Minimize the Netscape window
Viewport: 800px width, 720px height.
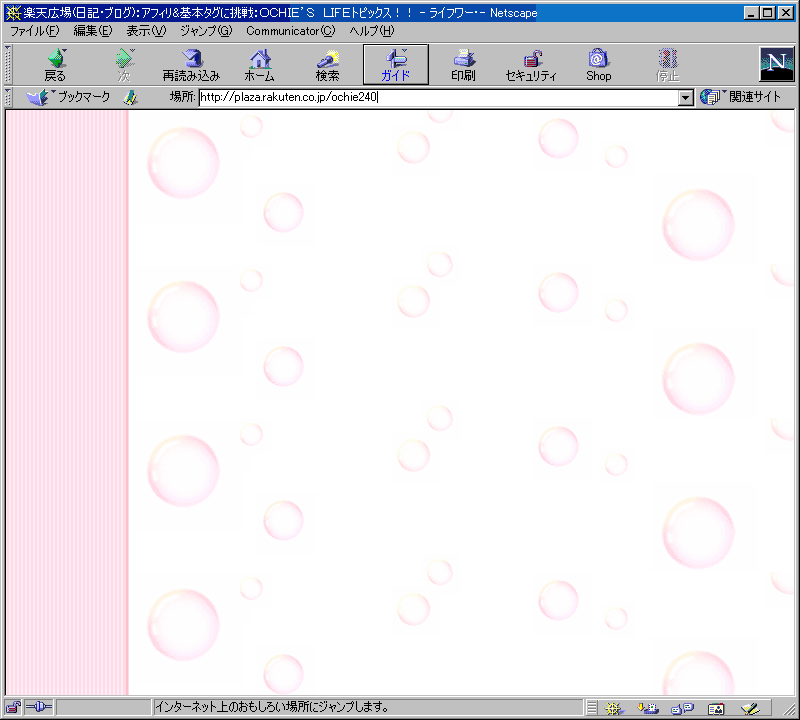point(751,13)
